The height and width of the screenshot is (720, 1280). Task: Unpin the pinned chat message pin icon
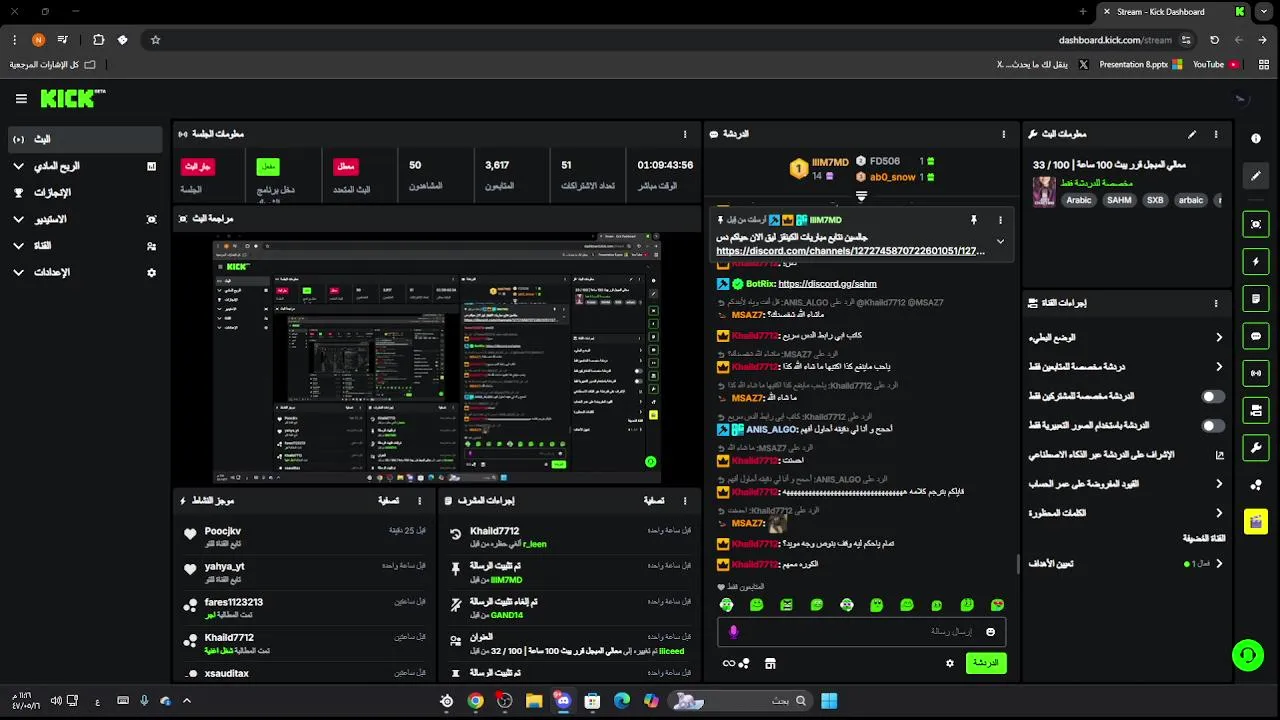pos(972,220)
